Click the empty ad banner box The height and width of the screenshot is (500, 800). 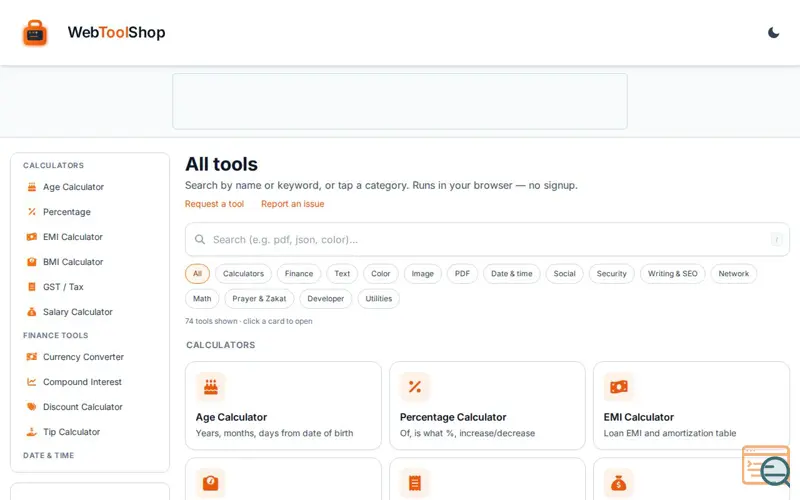pyautogui.click(x=400, y=101)
